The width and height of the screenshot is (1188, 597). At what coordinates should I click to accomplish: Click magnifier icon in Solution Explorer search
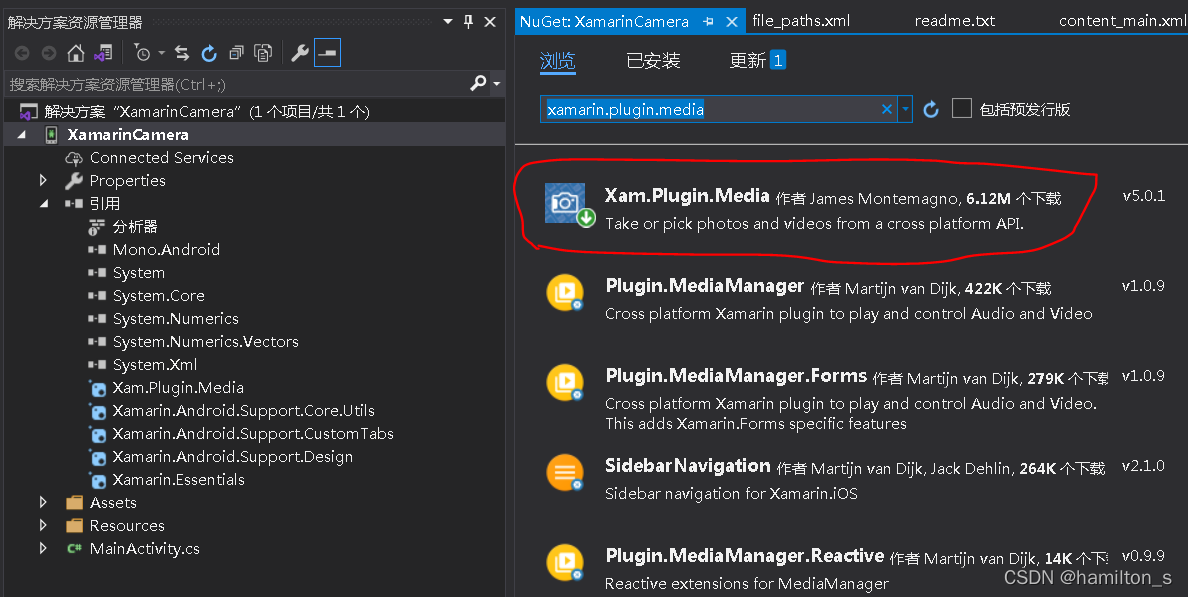click(x=478, y=83)
